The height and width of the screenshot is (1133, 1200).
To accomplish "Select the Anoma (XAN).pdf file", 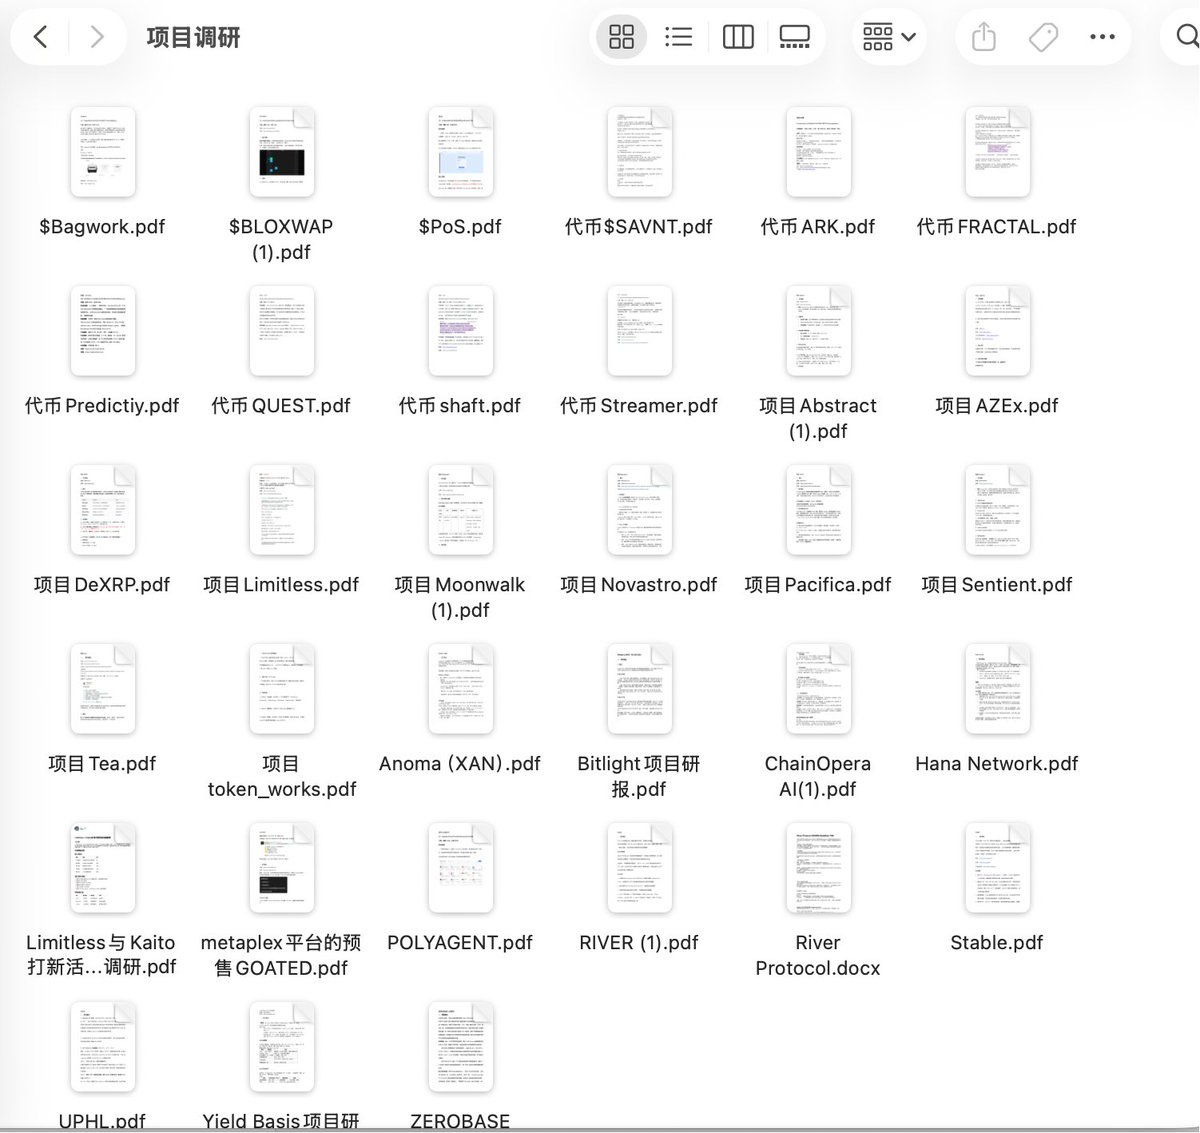I will (460, 689).
